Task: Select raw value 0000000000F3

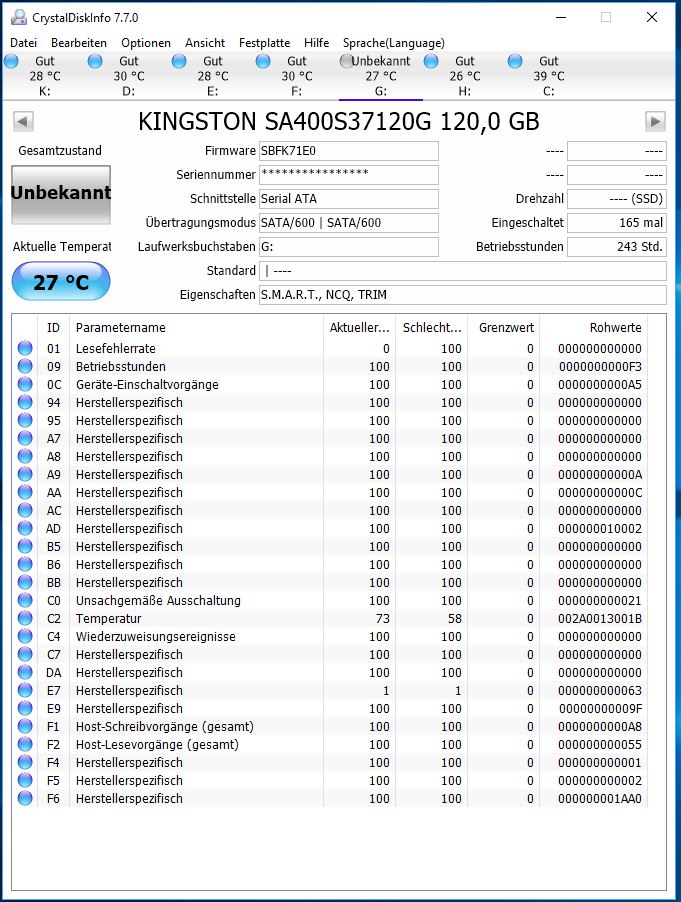Action: tap(600, 366)
